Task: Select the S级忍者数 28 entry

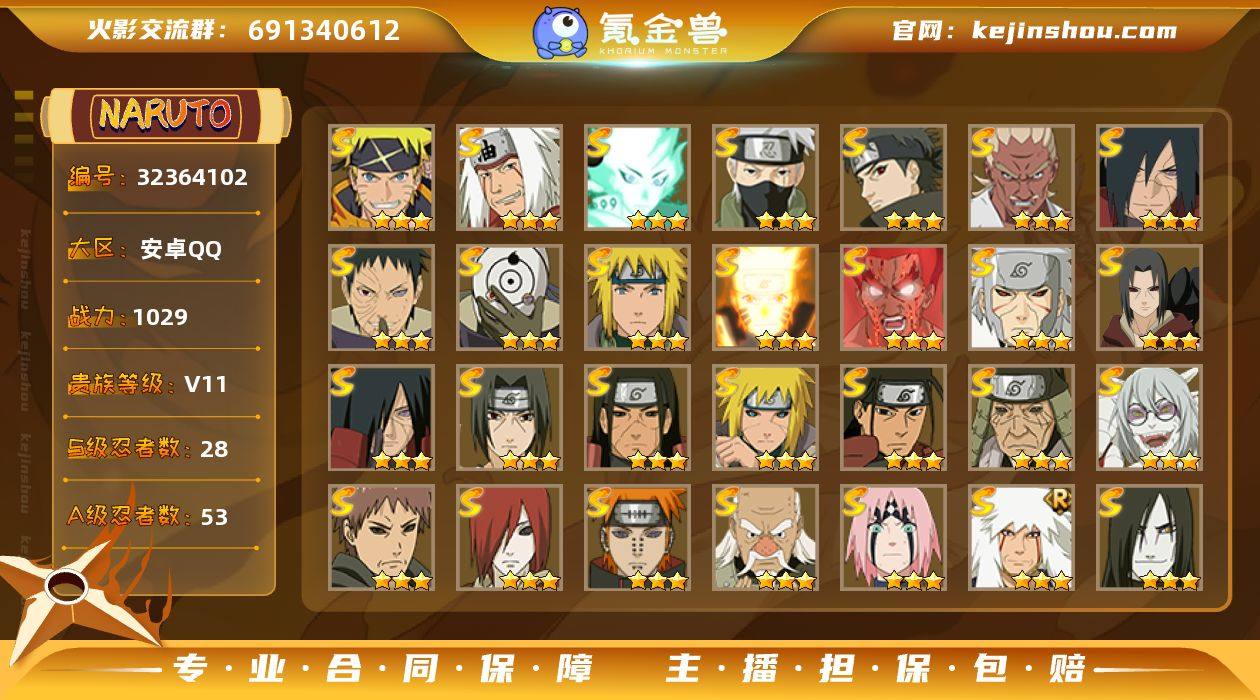Action: (x=148, y=448)
